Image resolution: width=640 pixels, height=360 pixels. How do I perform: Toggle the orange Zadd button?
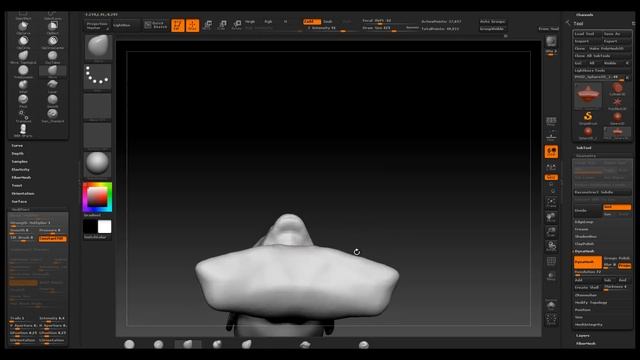pyautogui.click(x=312, y=22)
